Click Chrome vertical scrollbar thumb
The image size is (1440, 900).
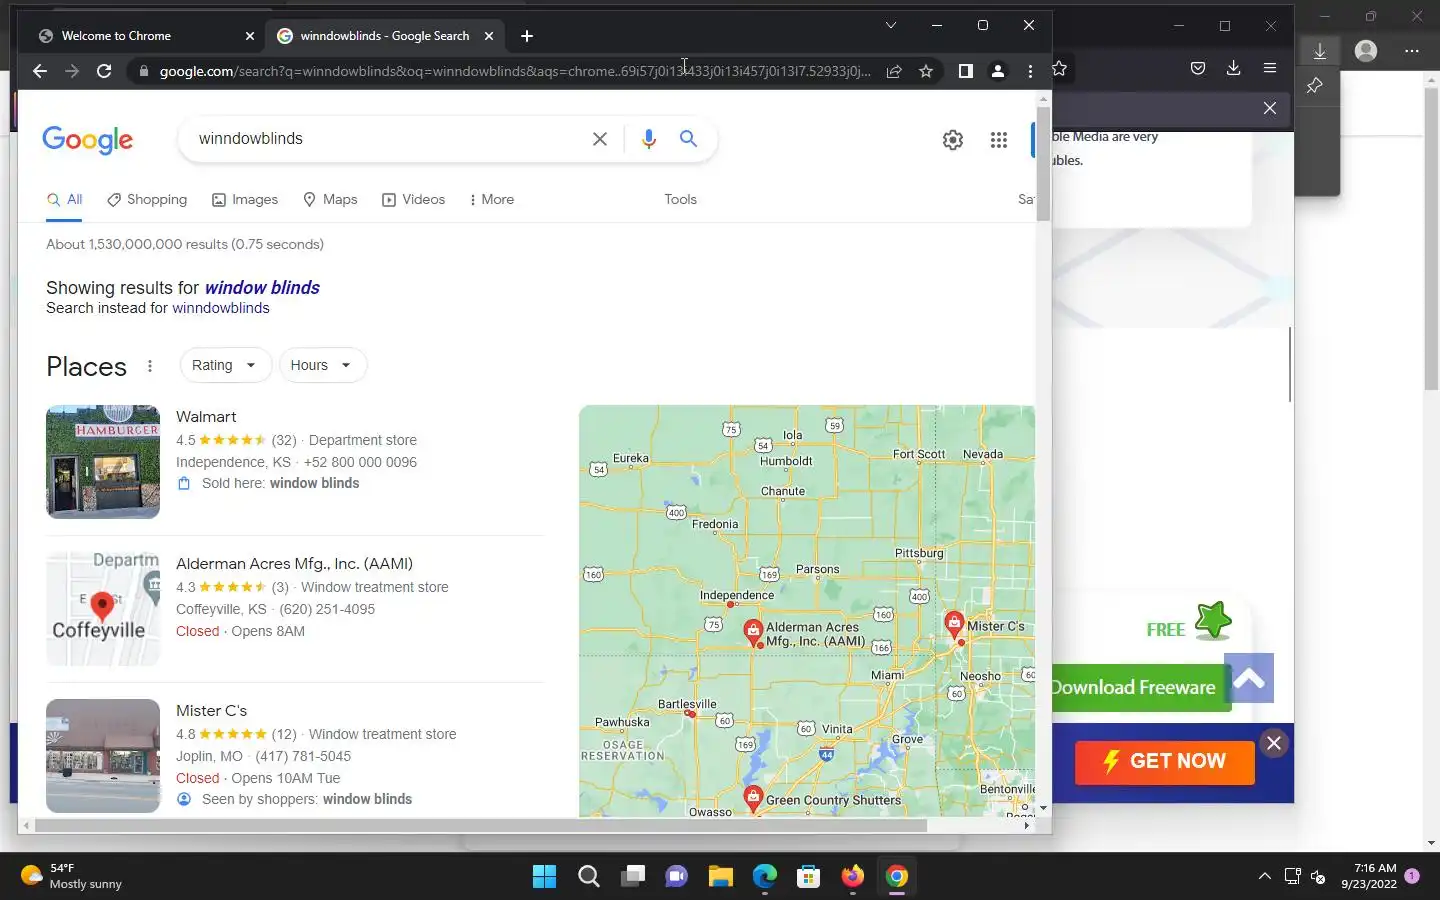[x=1043, y=162]
